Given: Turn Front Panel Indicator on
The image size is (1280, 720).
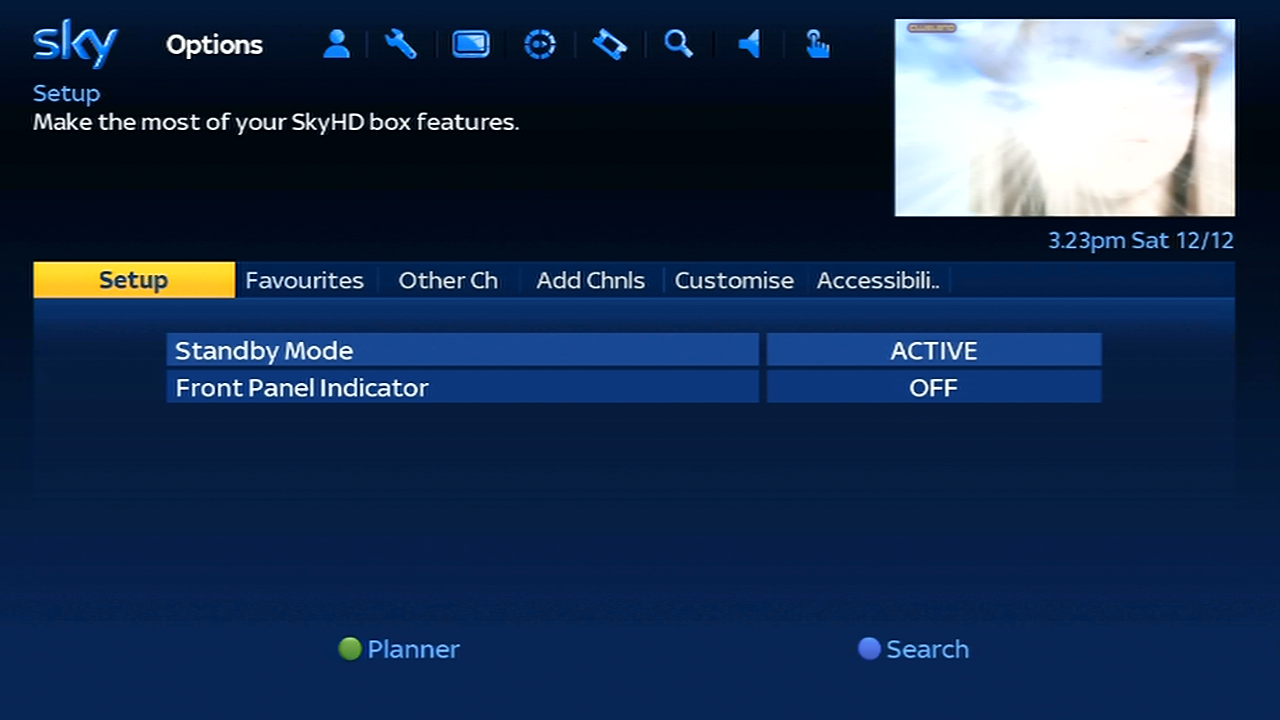Looking at the screenshot, I should (933, 388).
